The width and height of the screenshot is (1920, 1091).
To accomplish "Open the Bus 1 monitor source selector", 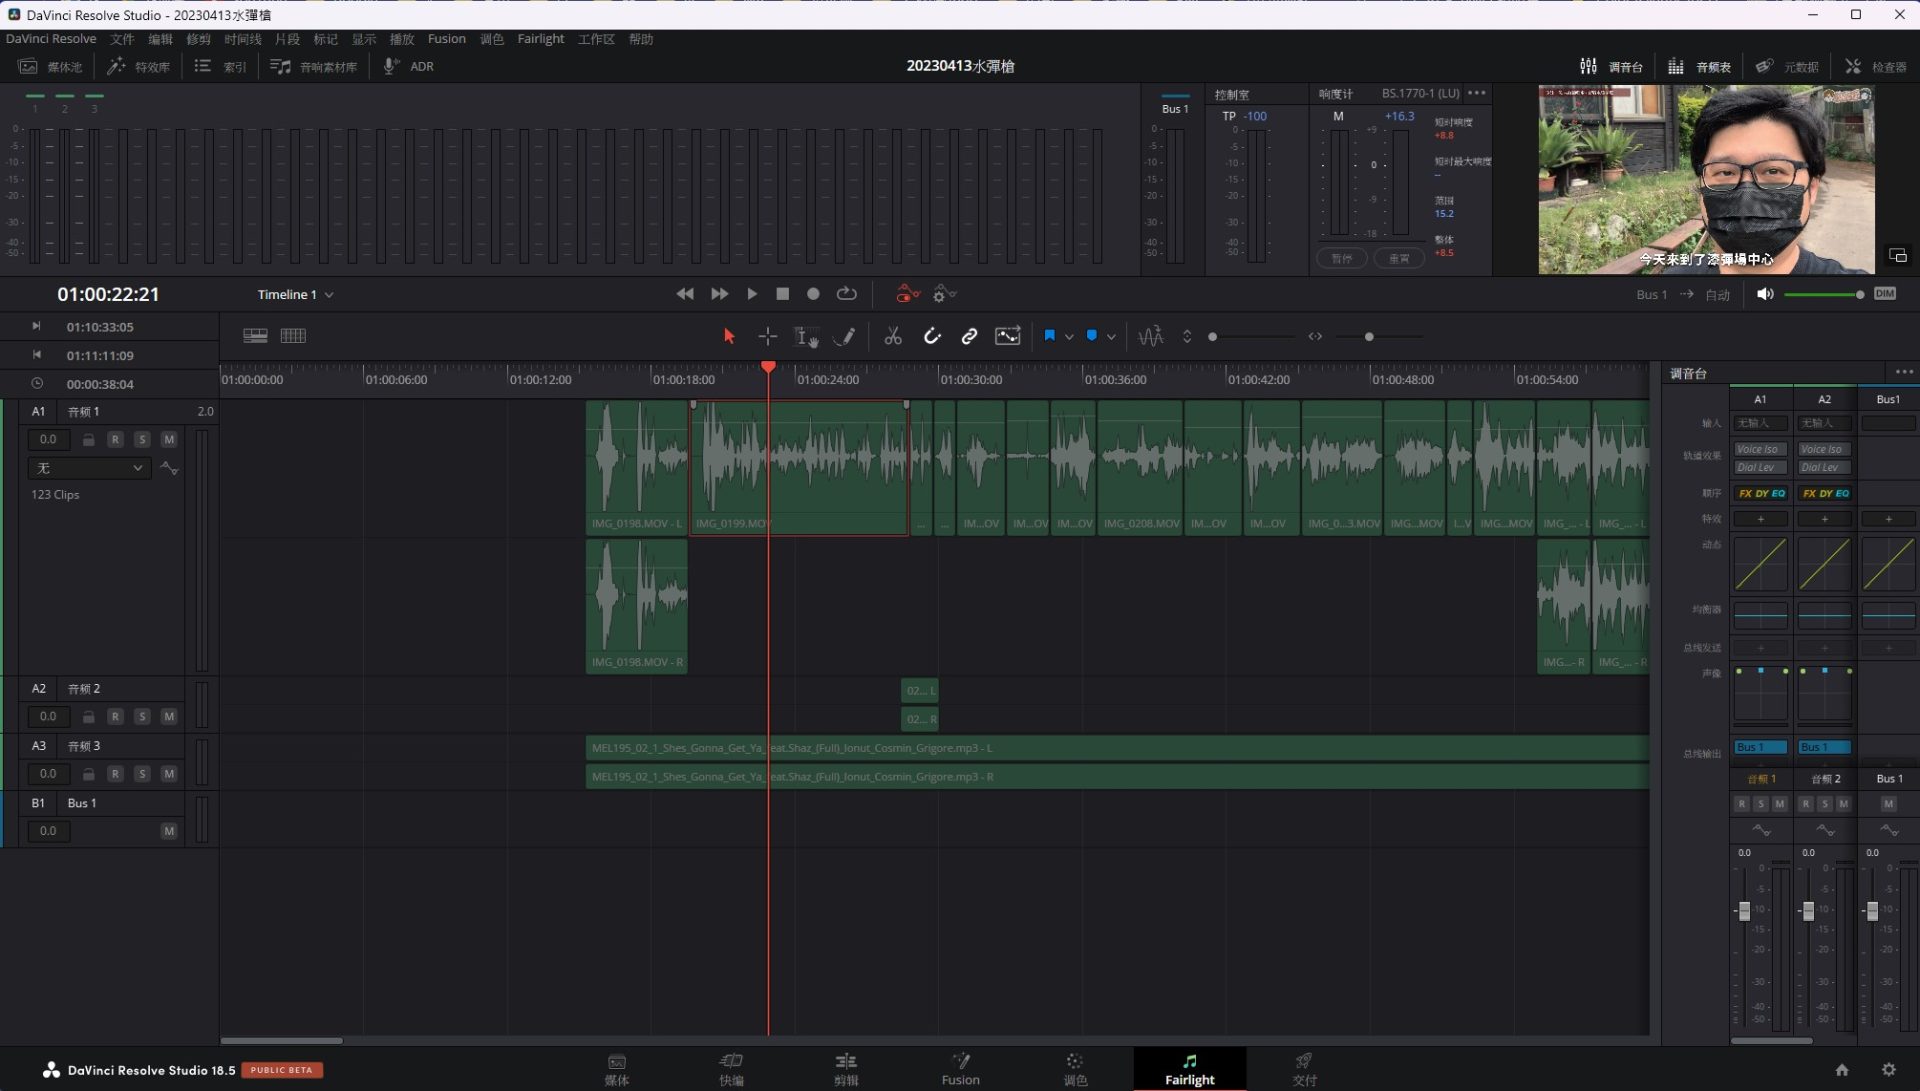I will click(x=1651, y=294).
